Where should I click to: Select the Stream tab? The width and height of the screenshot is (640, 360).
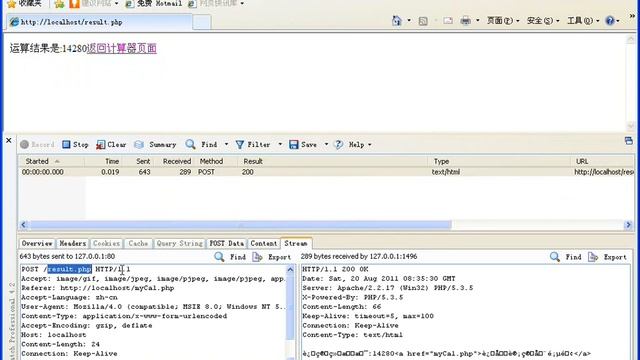296,243
